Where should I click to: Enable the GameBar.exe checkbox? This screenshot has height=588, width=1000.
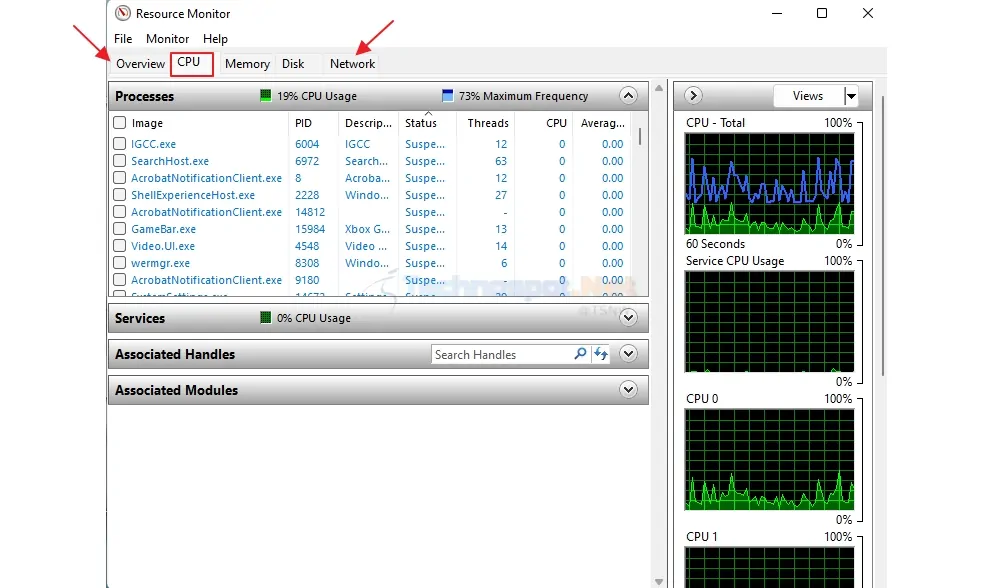[119, 228]
